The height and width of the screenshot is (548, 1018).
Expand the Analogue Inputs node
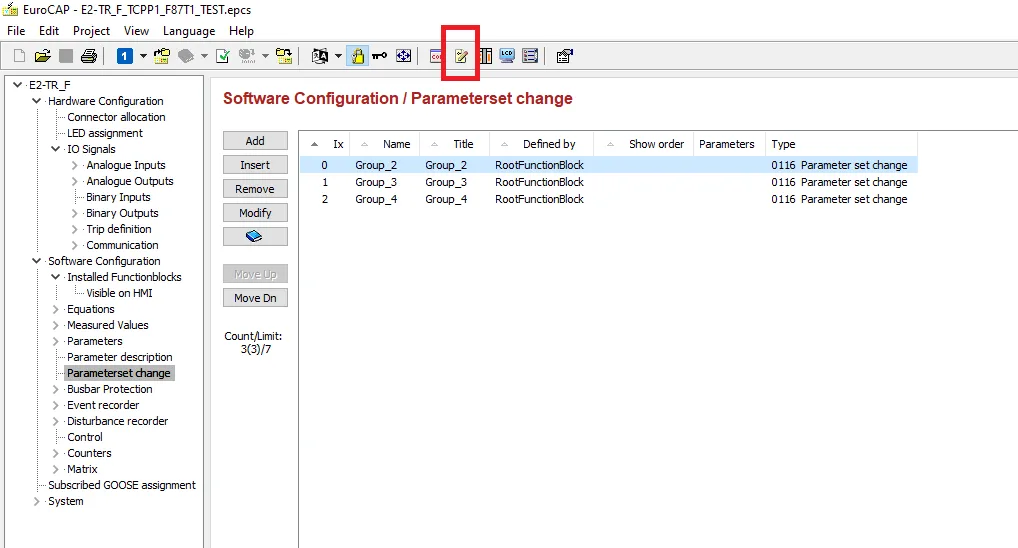[x=75, y=165]
